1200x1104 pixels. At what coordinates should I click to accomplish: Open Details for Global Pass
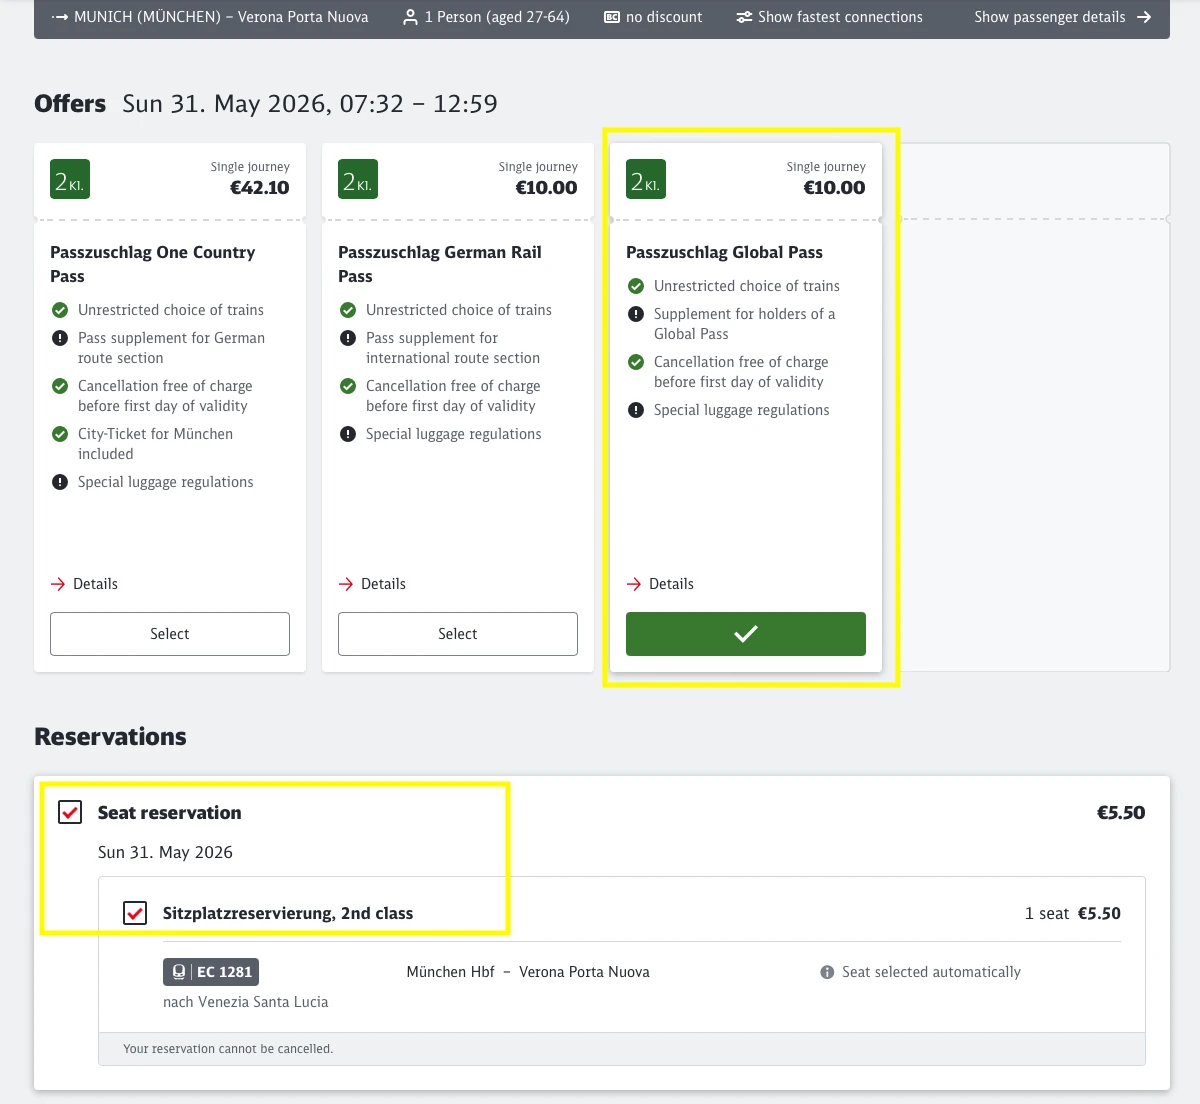click(x=671, y=584)
